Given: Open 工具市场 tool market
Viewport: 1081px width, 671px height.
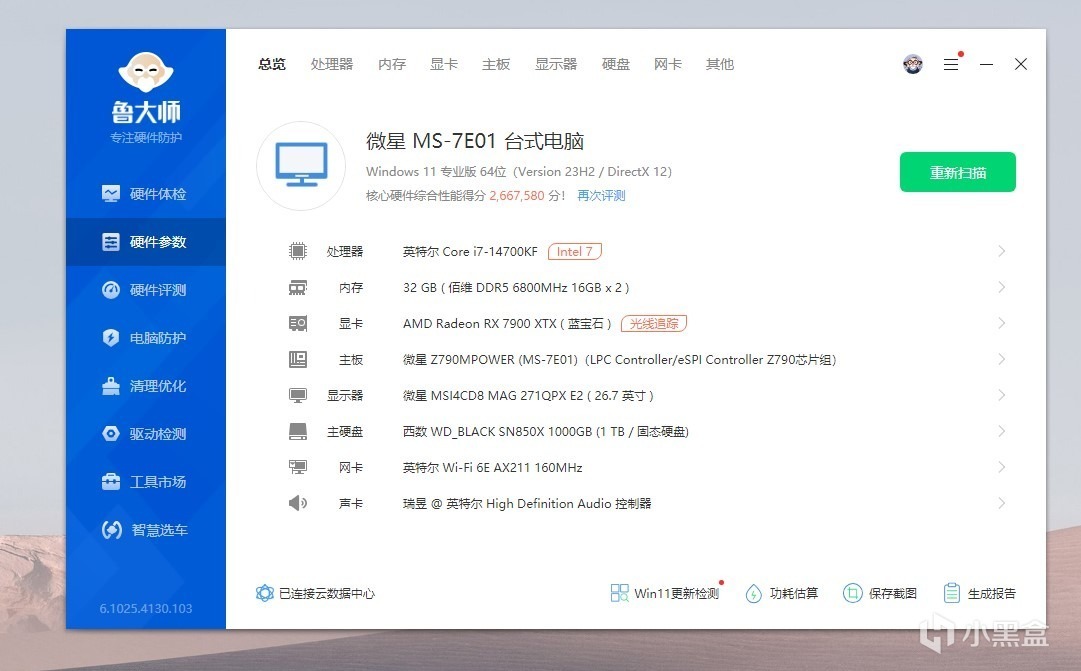Looking at the screenshot, I should [x=145, y=482].
